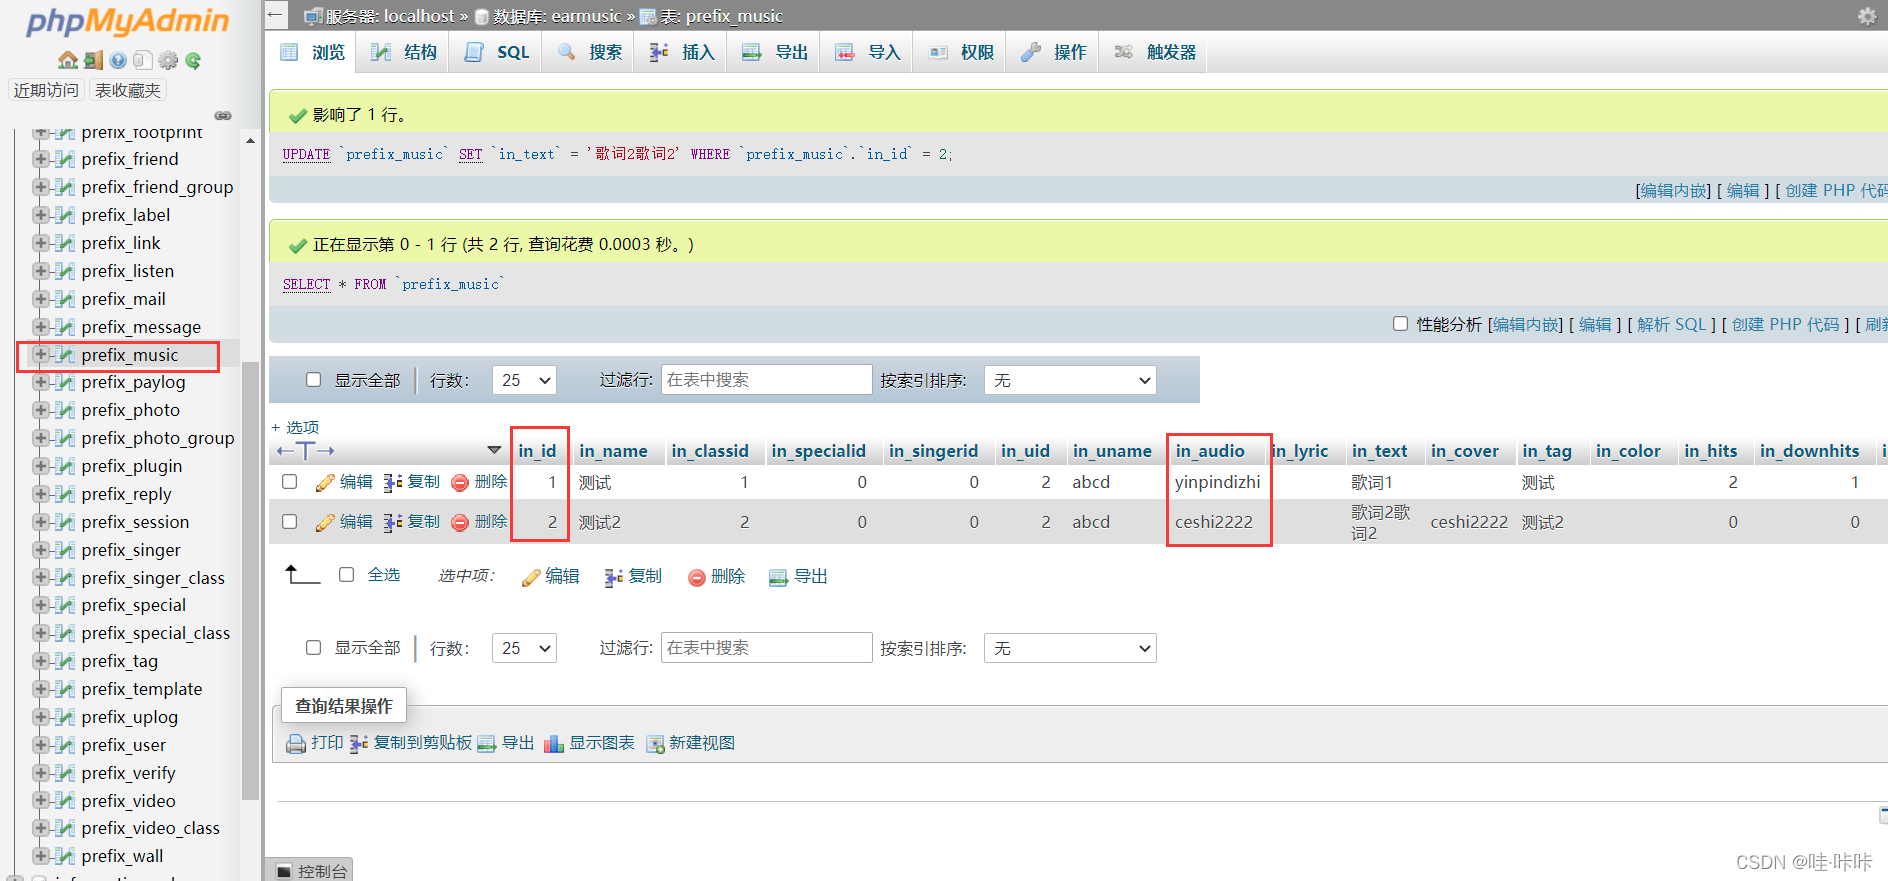Click the 表收藏夹 favorites button
Viewport: 1888px width, 881px height.
click(x=128, y=90)
